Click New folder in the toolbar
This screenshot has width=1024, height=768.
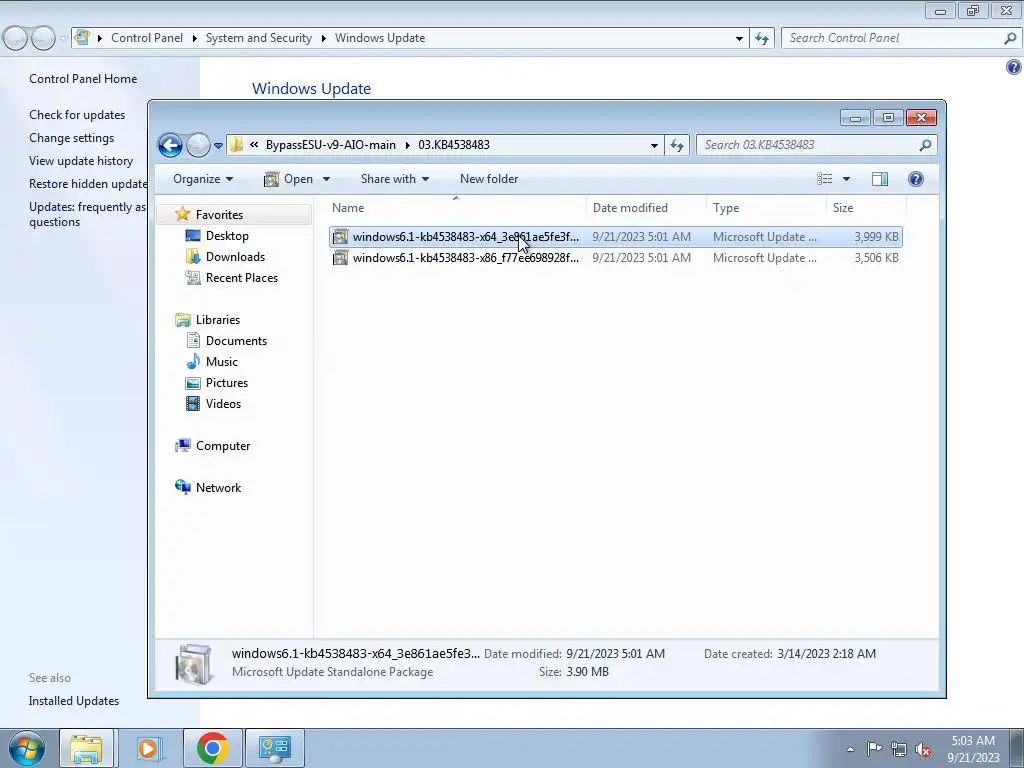coord(488,179)
